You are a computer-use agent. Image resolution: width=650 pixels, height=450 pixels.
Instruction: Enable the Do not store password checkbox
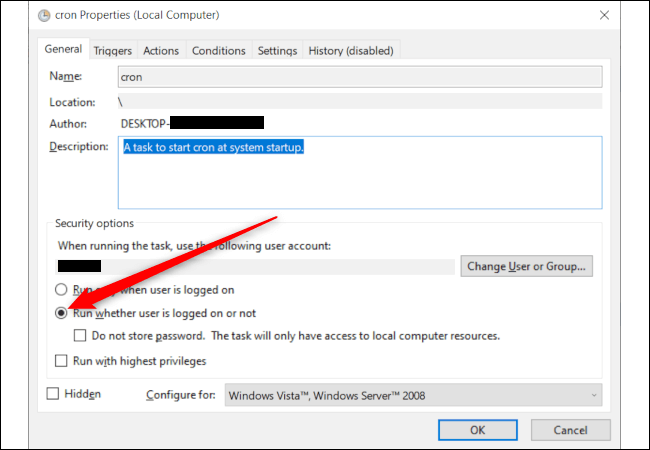pos(82,336)
